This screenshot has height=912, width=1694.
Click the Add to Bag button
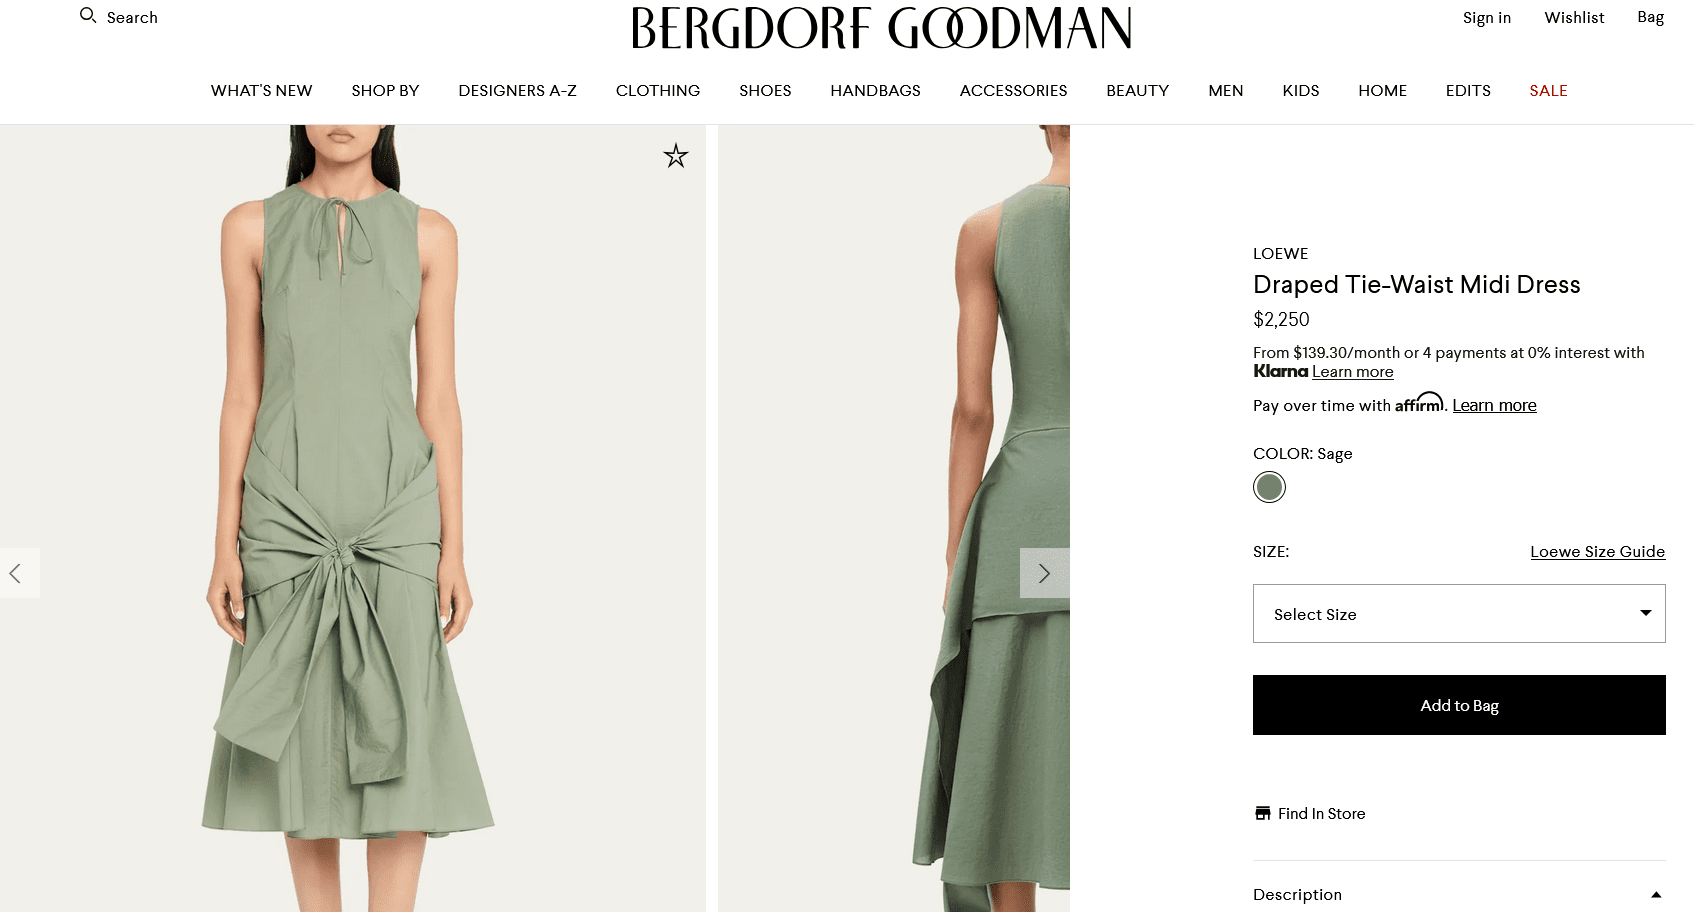click(1458, 705)
